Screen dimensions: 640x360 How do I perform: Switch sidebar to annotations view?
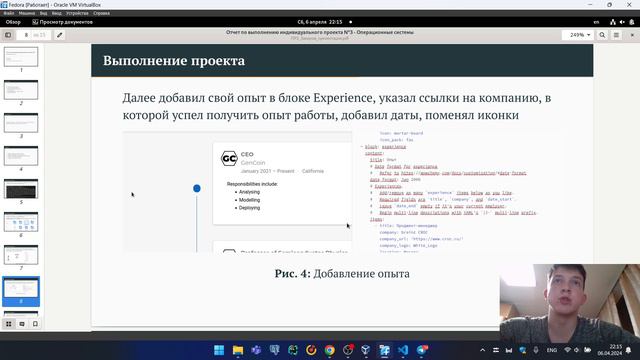tap(22, 324)
